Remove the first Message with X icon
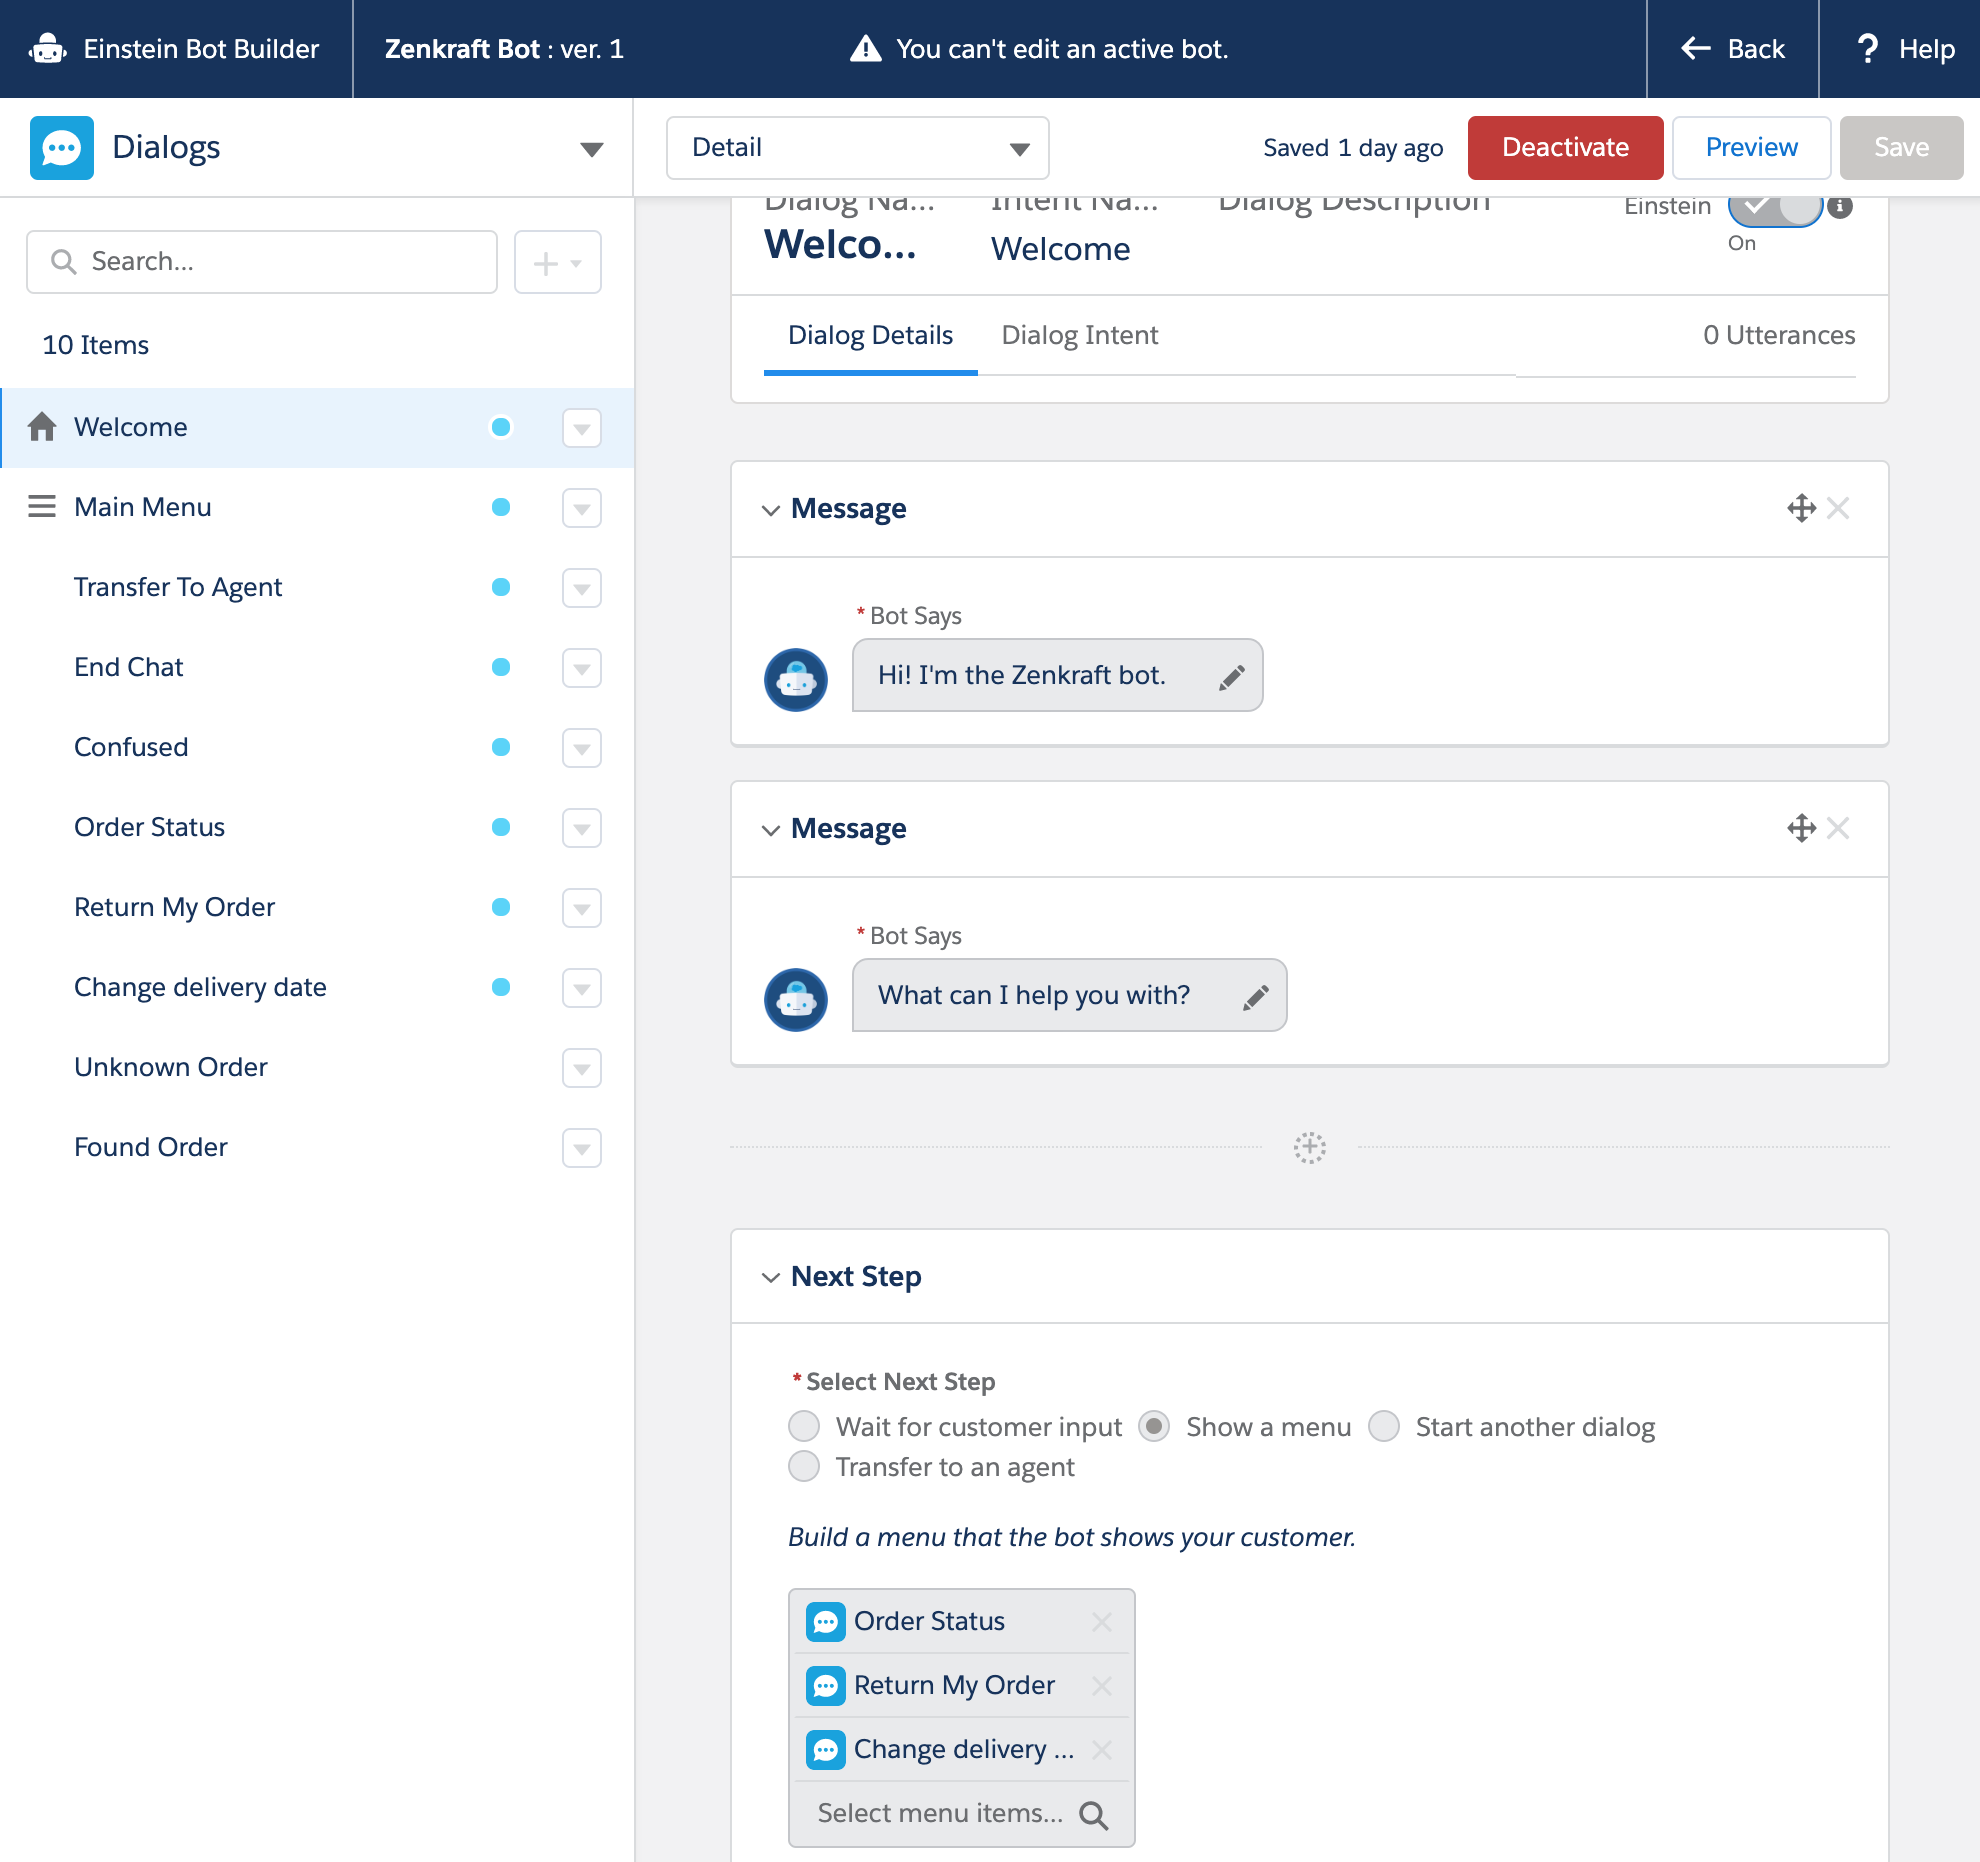Screen dimensions: 1980x1862 tap(1838, 508)
